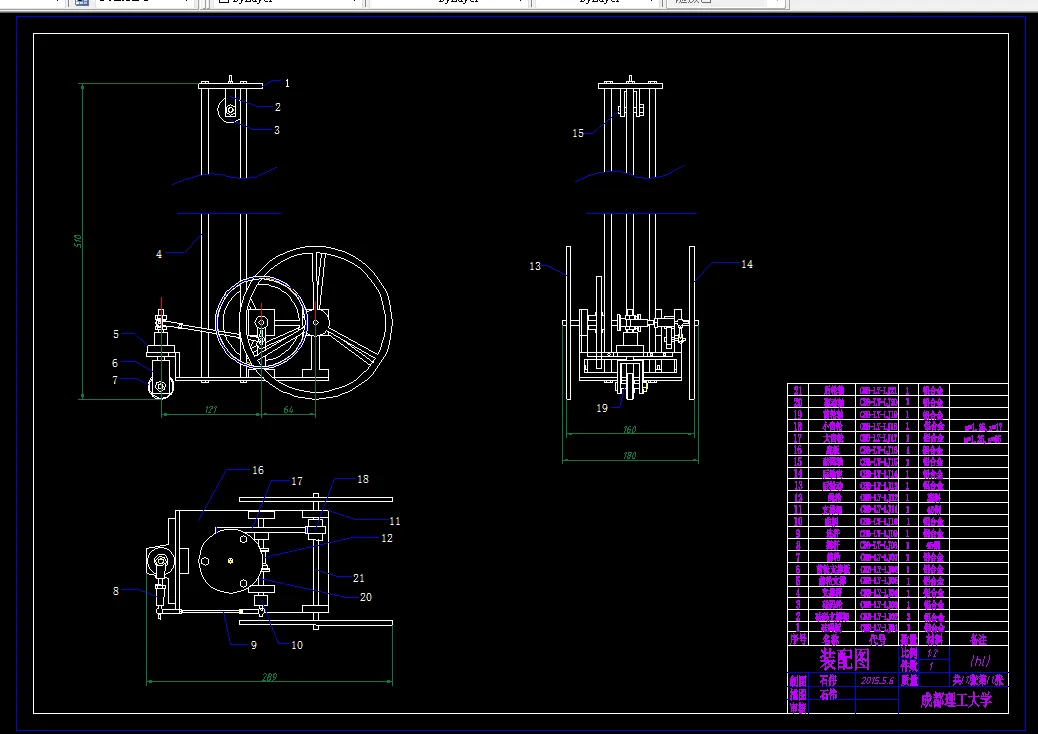This screenshot has height=734, width=1038.
Task: Click callout number 15 in the front view
Action: tap(578, 133)
